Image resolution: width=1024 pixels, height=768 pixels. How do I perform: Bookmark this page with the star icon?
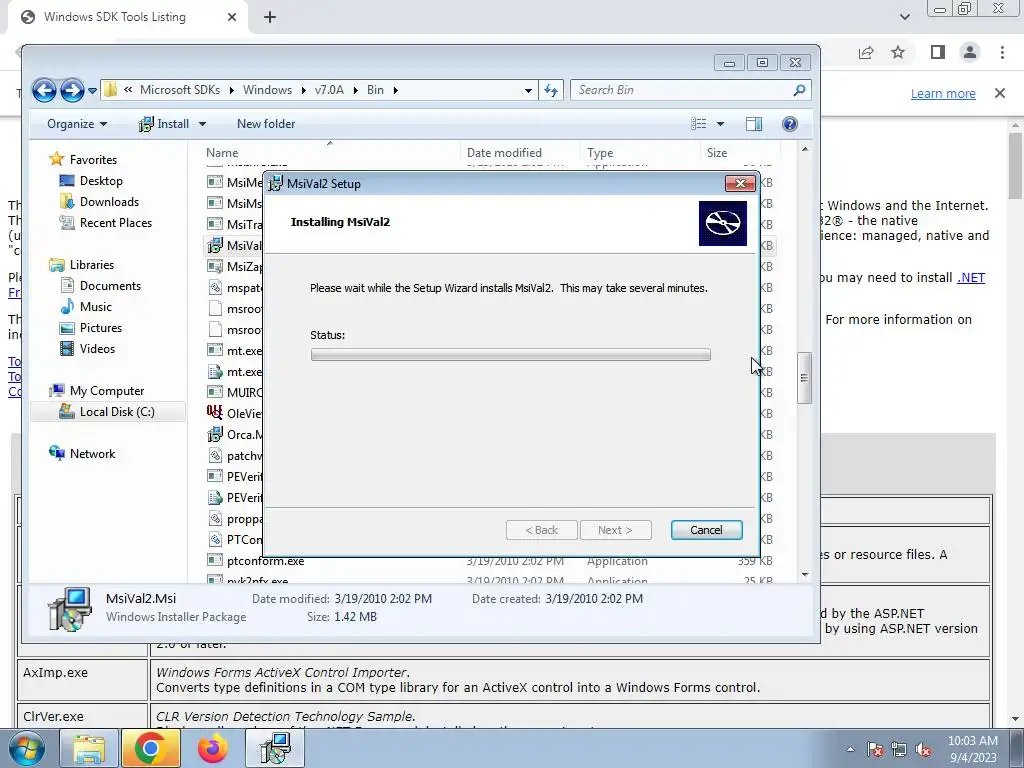pos(898,52)
